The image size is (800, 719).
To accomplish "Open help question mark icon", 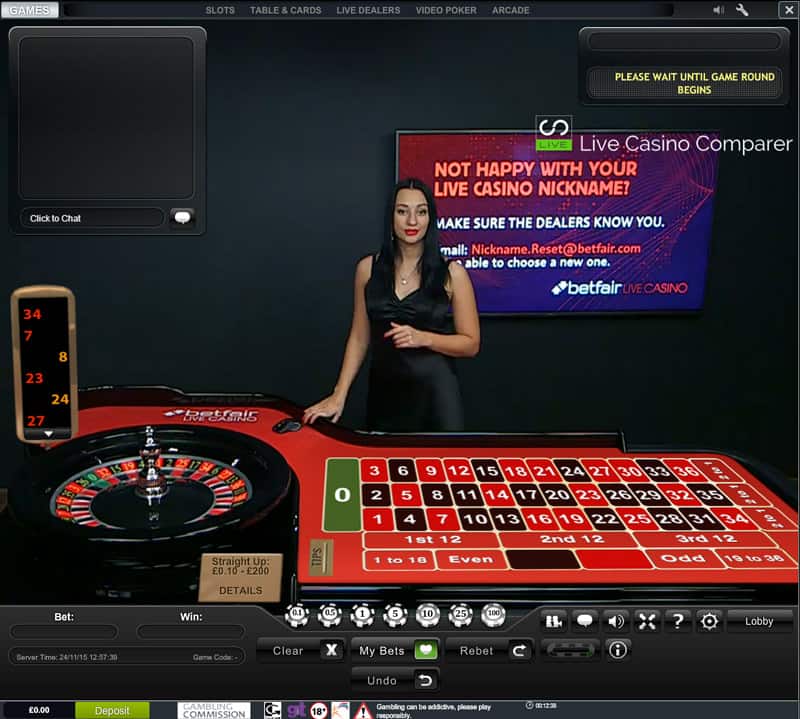I will [678, 621].
